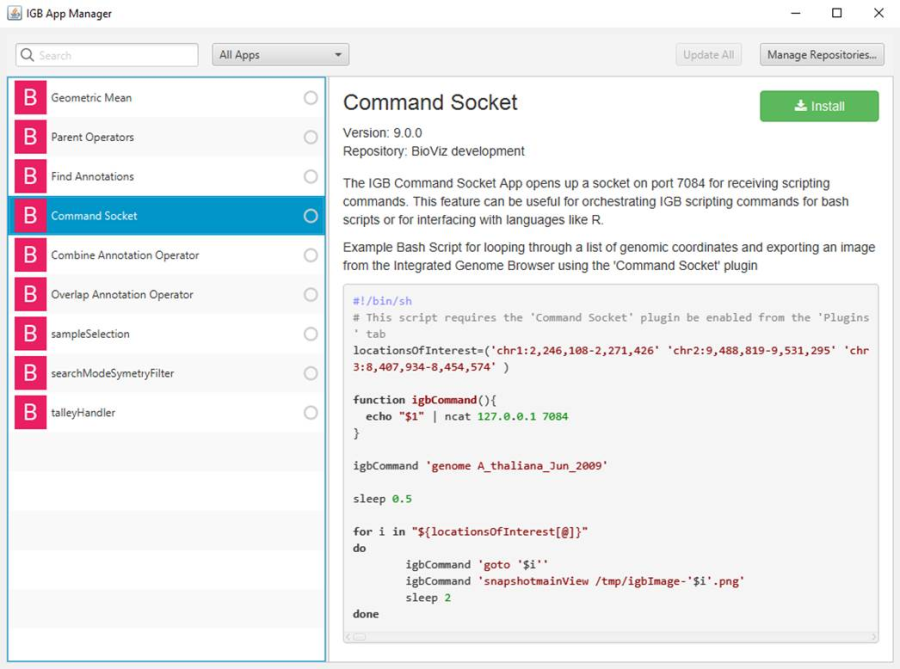Toggle status circle for Parent Operators
This screenshot has height=669, width=900.
tap(311, 137)
